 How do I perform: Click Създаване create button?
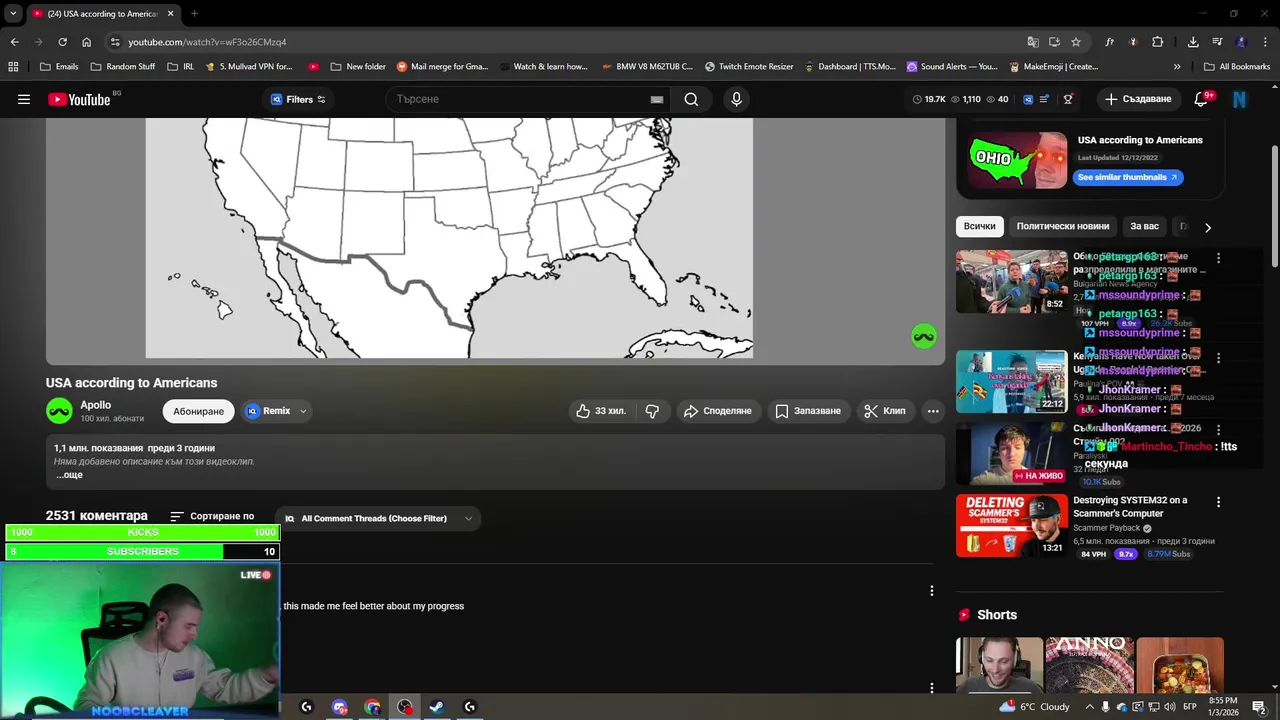pyautogui.click(x=1138, y=99)
